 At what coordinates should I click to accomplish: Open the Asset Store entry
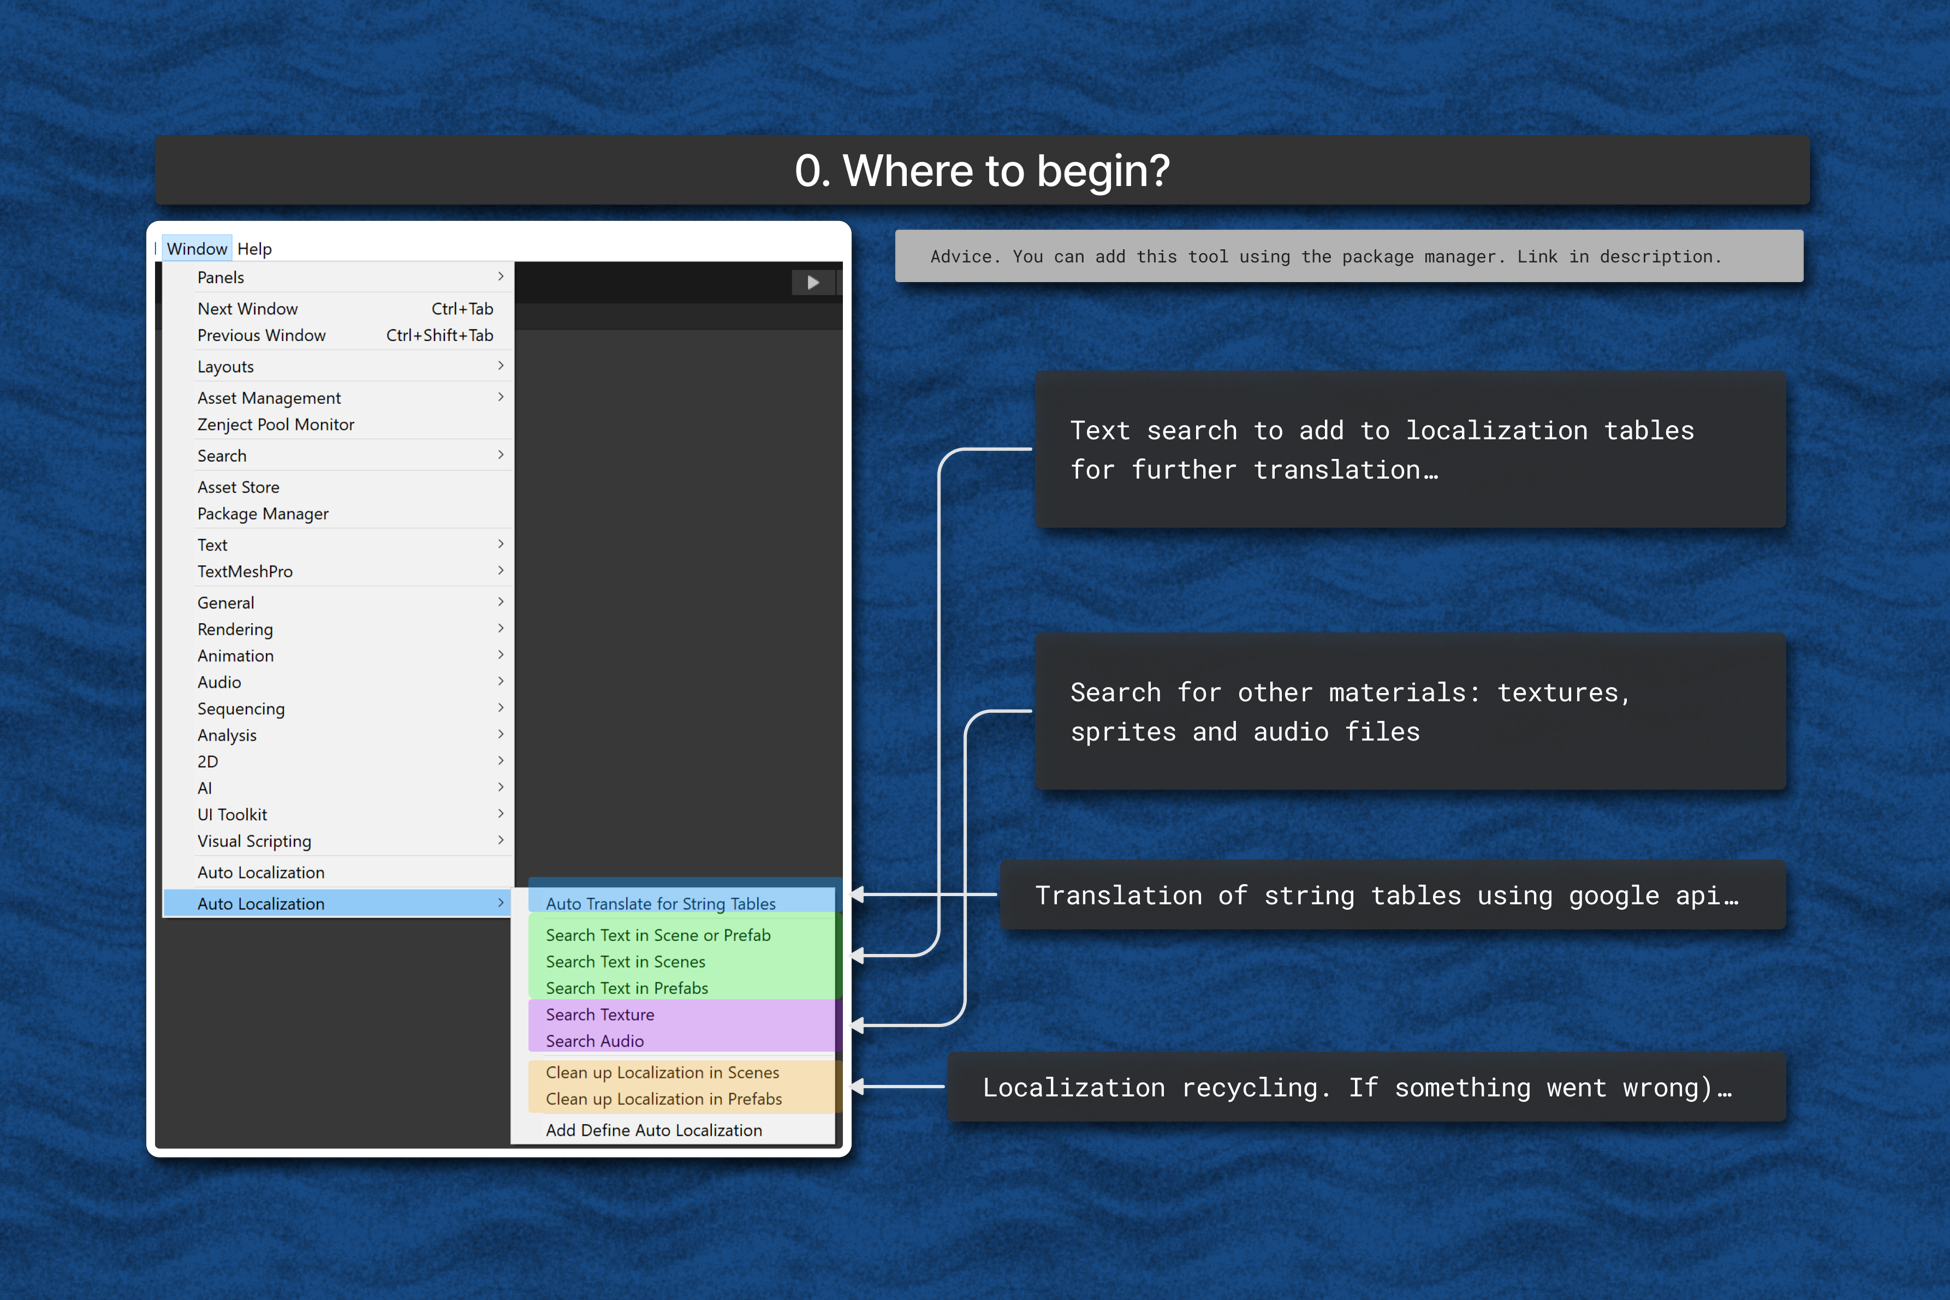[238, 487]
